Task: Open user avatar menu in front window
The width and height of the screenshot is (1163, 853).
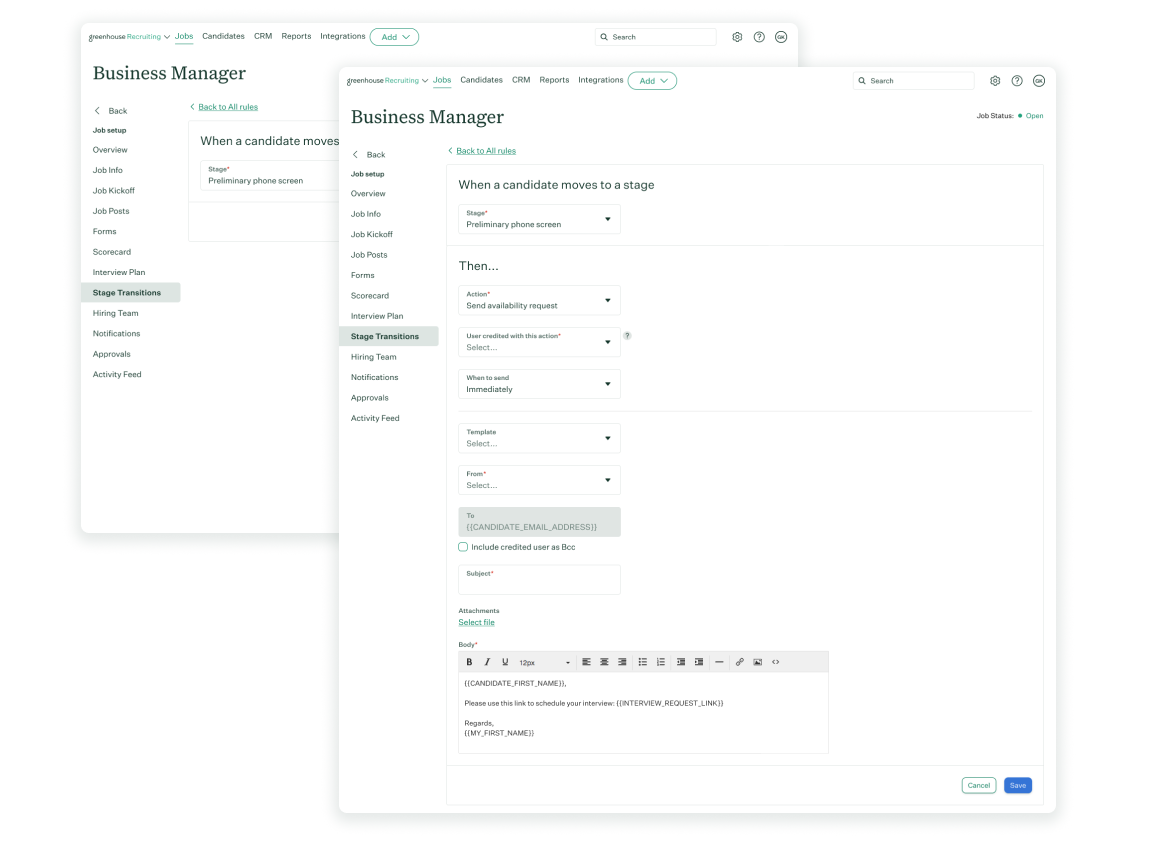Action: coord(1039,81)
